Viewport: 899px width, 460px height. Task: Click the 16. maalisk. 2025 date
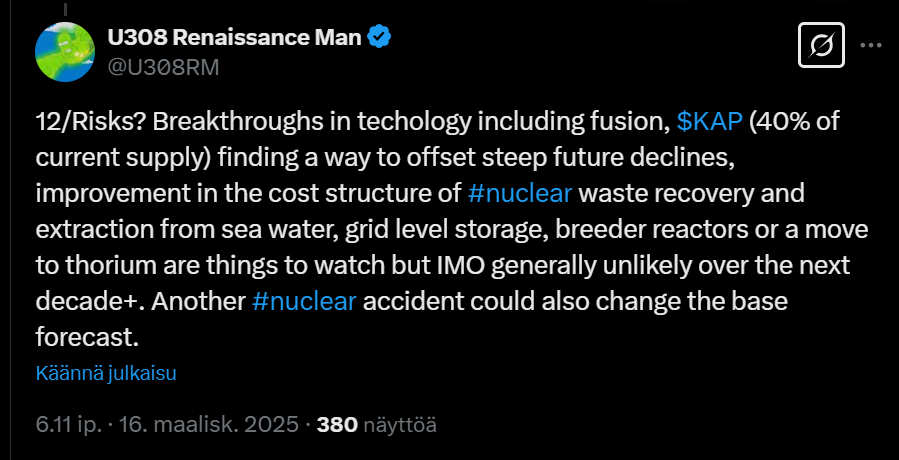(209, 425)
